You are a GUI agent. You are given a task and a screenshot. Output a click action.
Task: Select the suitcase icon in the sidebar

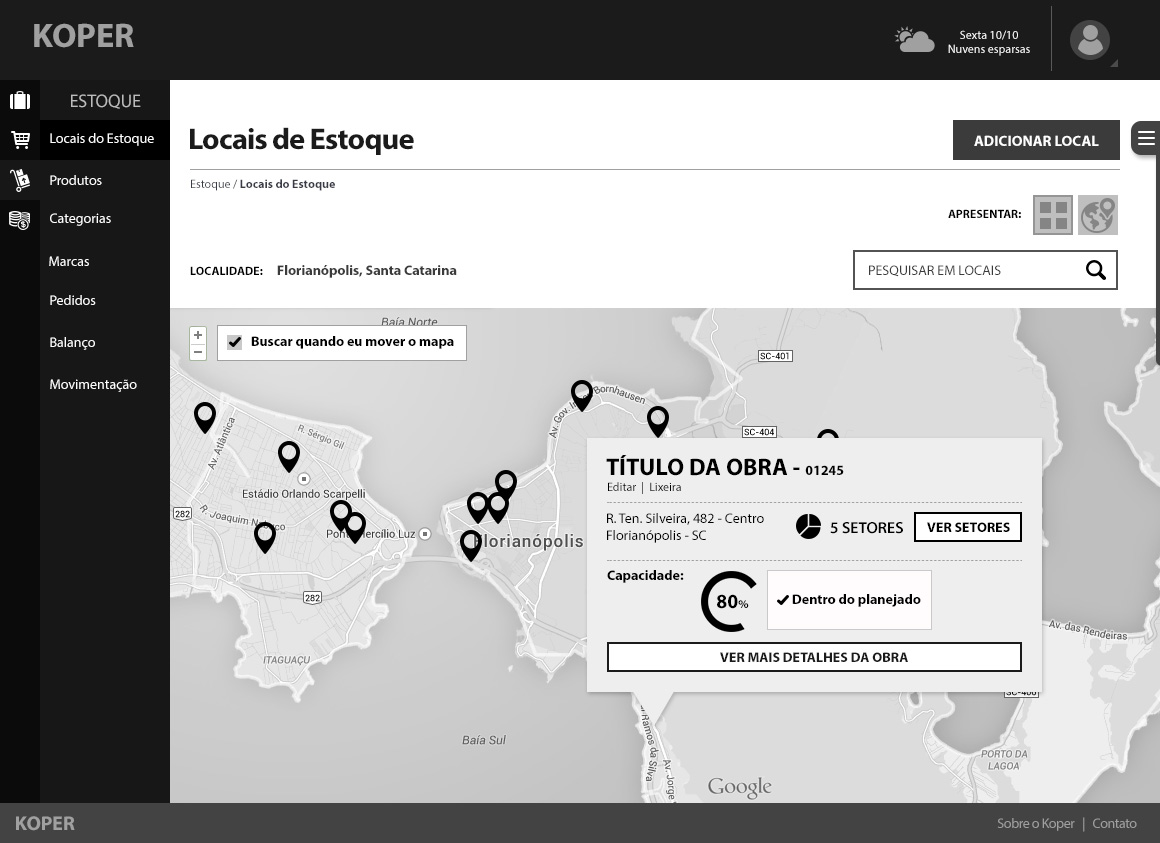[x=20, y=100]
